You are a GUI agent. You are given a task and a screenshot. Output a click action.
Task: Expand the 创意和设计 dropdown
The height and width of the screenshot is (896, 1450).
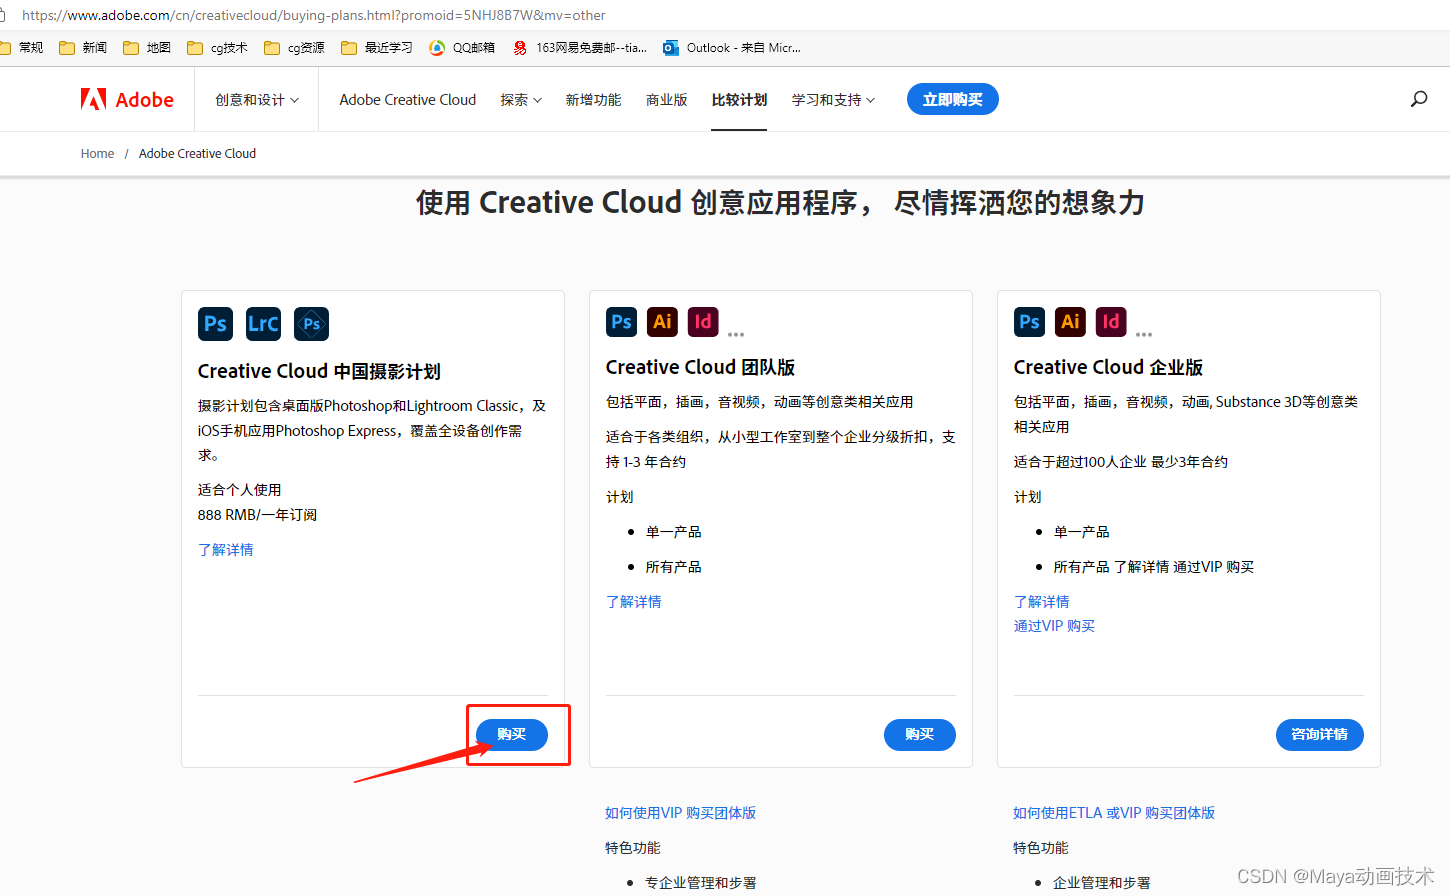(257, 100)
